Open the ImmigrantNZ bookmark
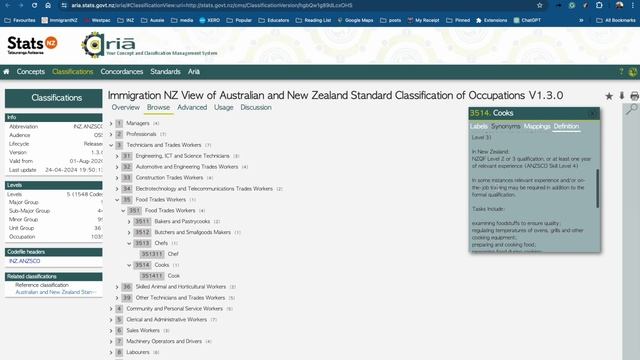Image resolution: width=640 pixels, height=360 pixels. pyautogui.click(x=59, y=20)
